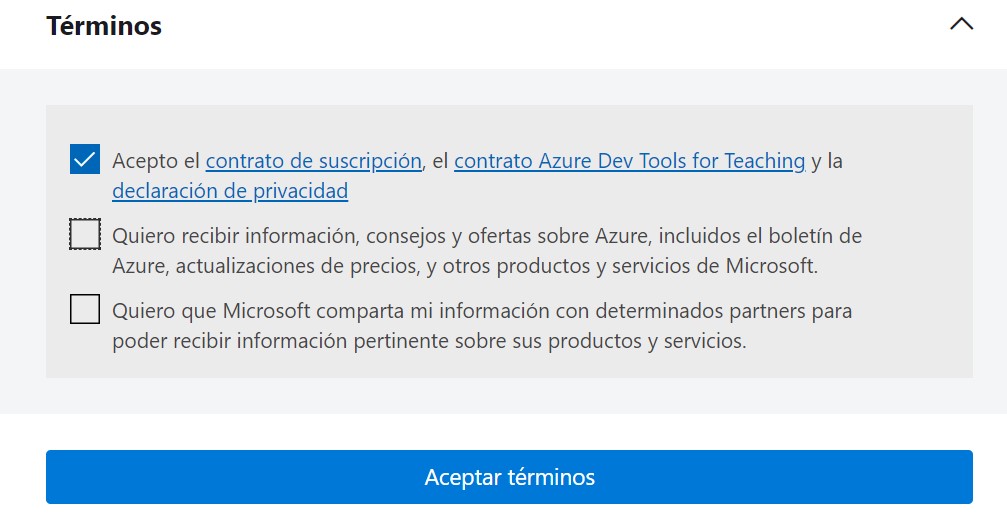This screenshot has width=1007, height=517.
Task: Uncheck the blue contract acceptance checkbox
Action: tap(85, 159)
